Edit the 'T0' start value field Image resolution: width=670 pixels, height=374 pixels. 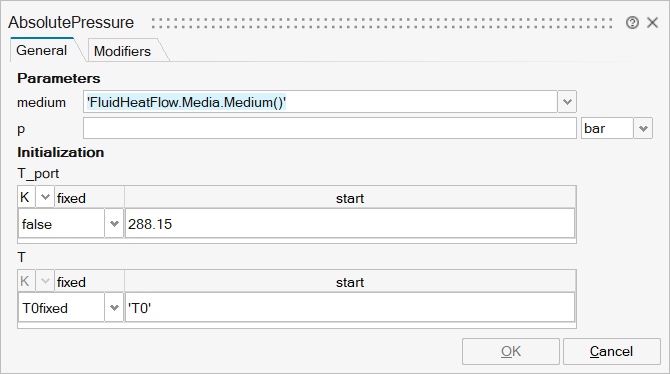(x=350, y=307)
